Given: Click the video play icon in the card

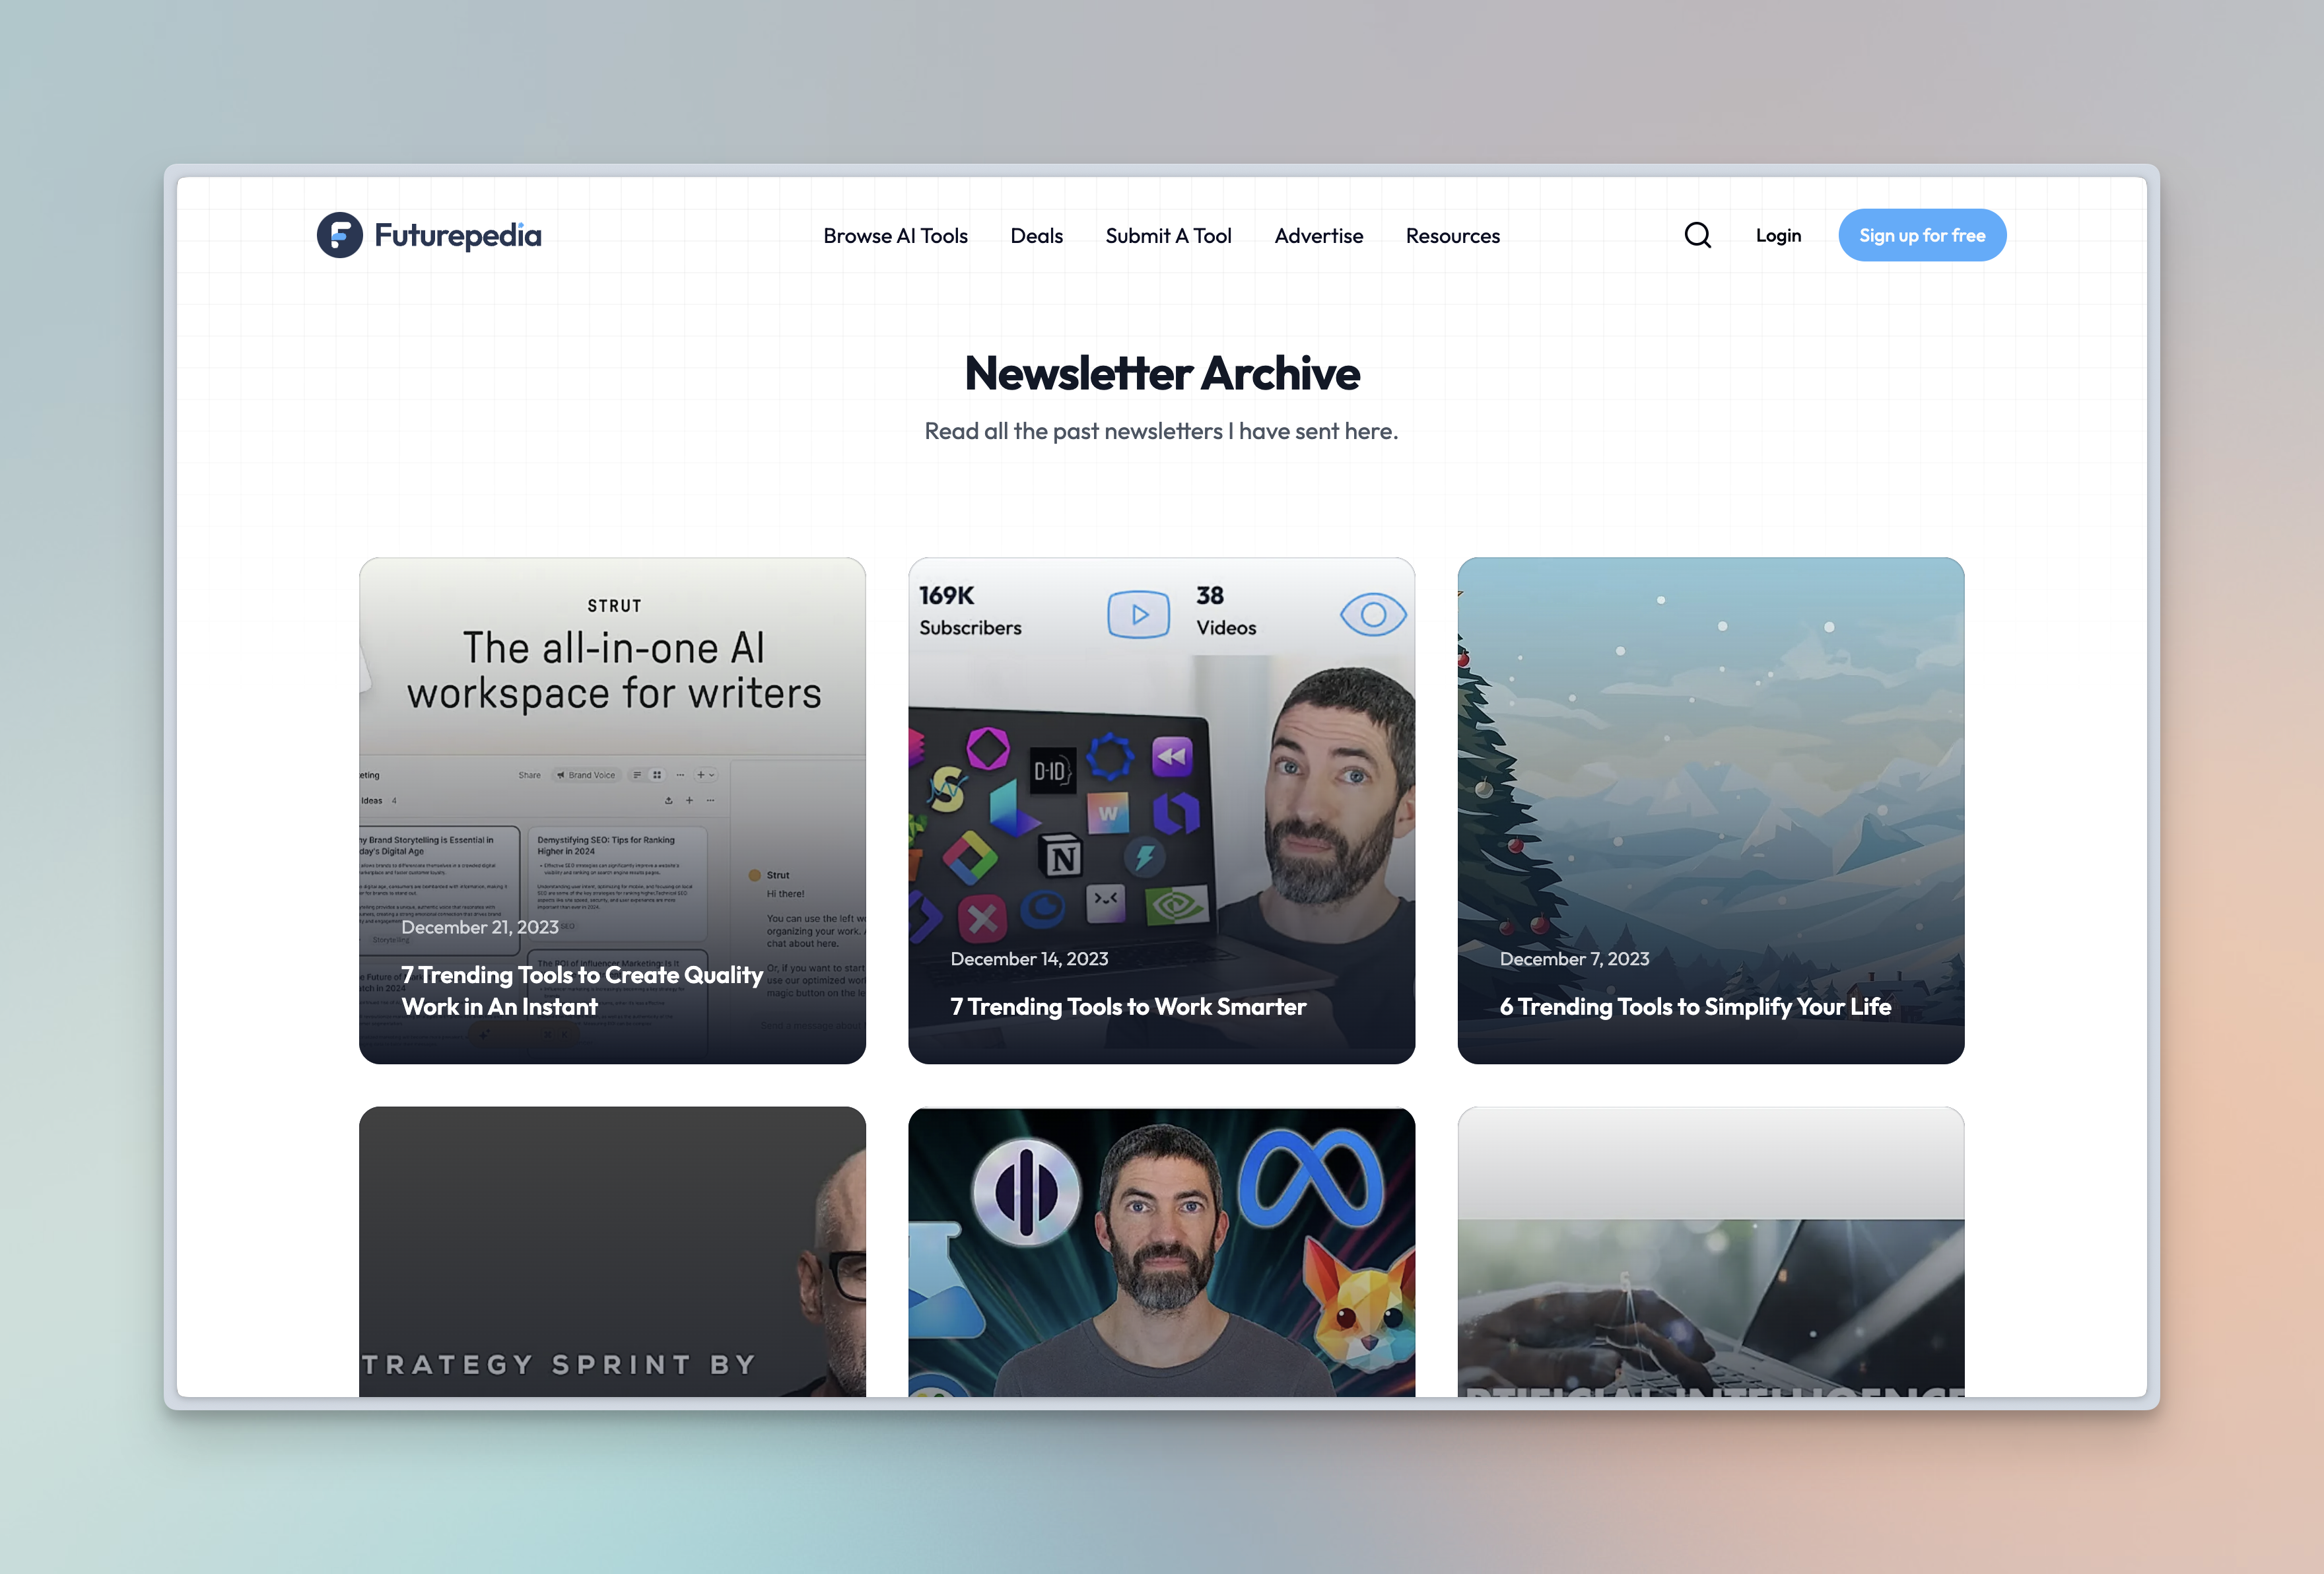Looking at the screenshot, I should pos(1138,615).
